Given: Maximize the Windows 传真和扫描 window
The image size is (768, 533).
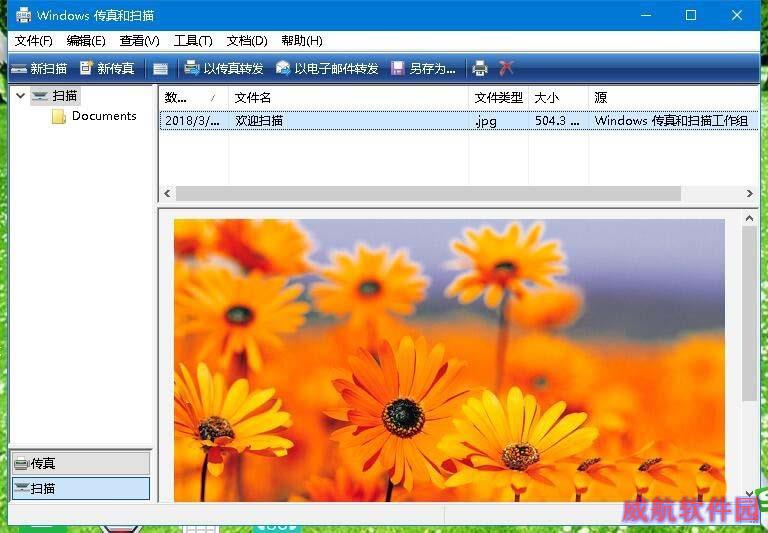Looking at the screenshot, I should (691, 15).
